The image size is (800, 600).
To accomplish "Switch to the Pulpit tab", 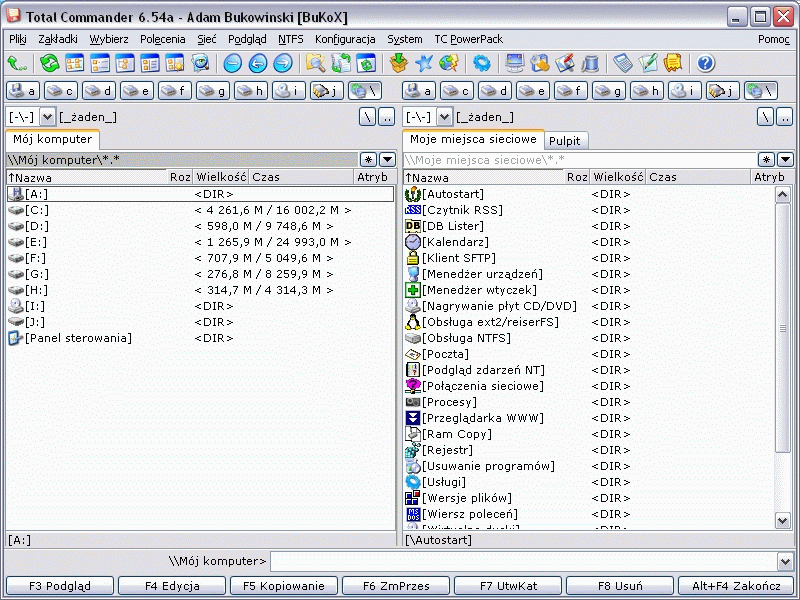I will pos(565,141).
